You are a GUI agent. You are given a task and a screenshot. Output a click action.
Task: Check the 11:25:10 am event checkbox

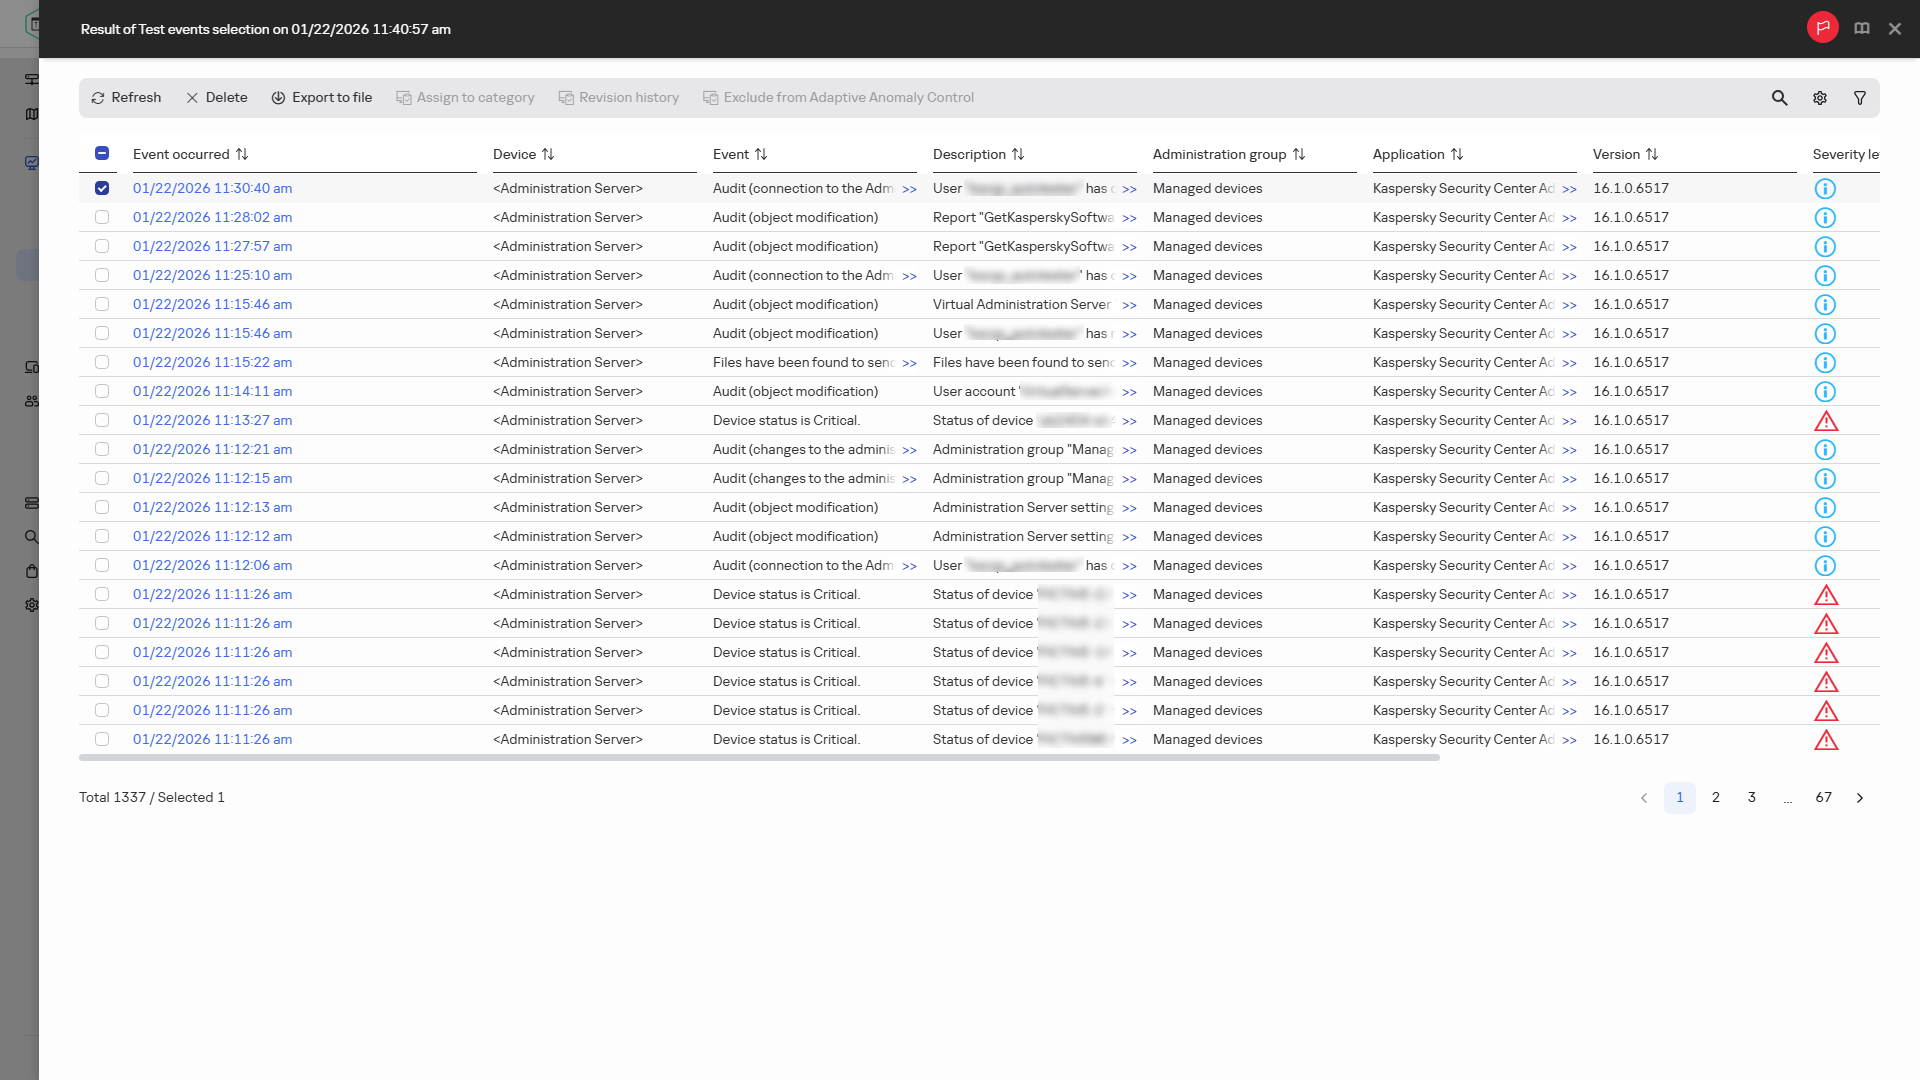tap(102, 275)
